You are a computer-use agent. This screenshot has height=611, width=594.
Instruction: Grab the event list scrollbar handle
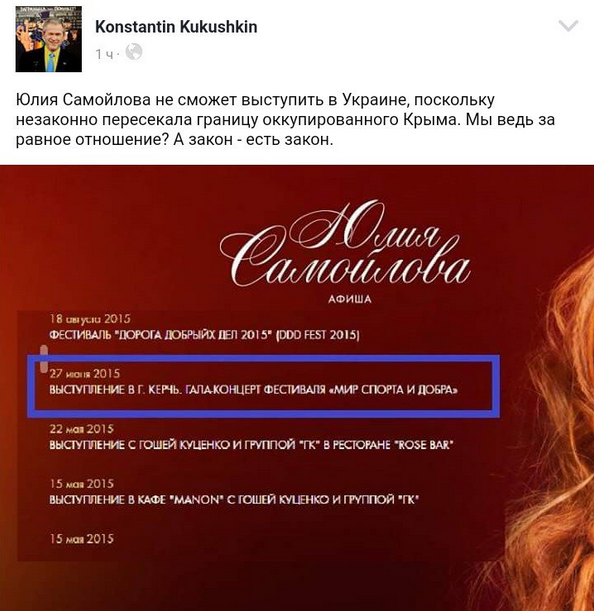point(44,358)
